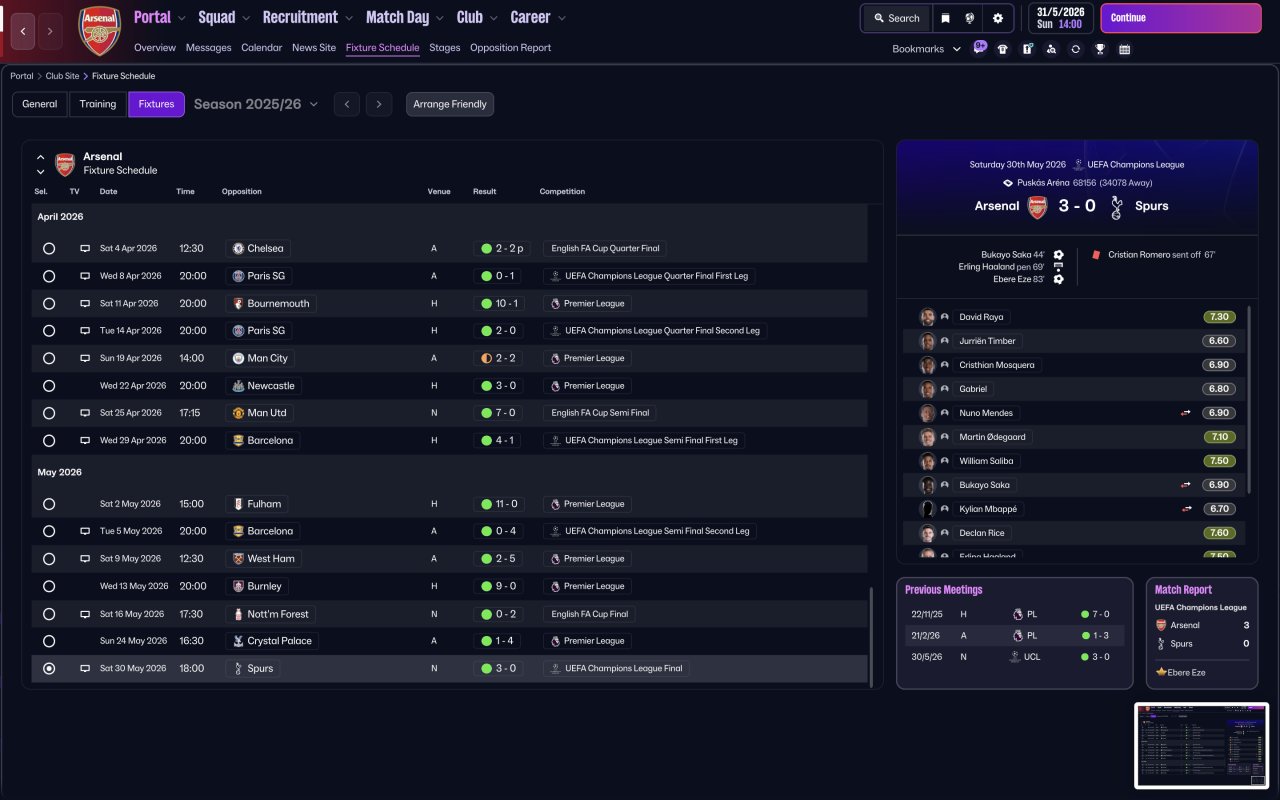Click the Newcastle club badge

coord(238,385)
